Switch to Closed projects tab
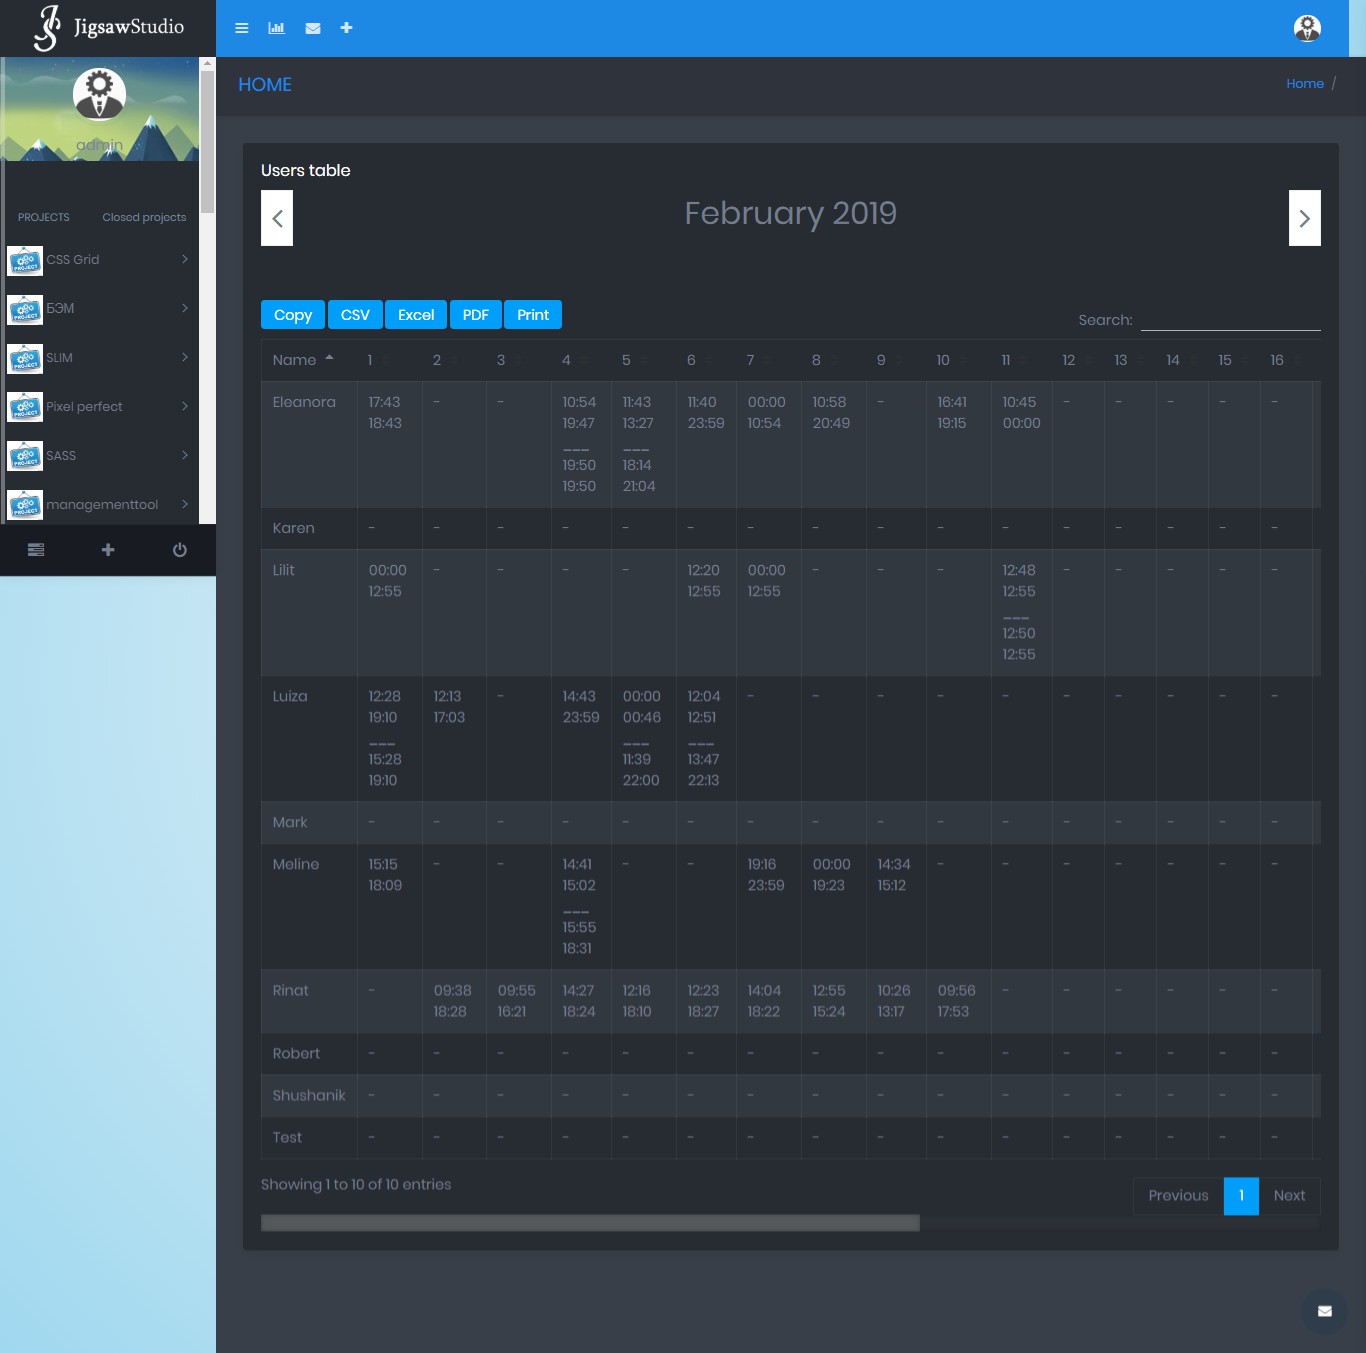The width and height of the screenshot is (1366, 1353). click(x=144, y=217)
